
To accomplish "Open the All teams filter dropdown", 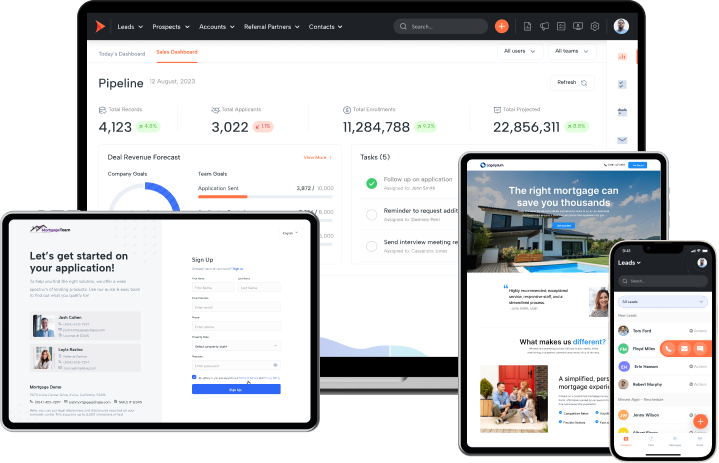I will [x=572, y=50].
